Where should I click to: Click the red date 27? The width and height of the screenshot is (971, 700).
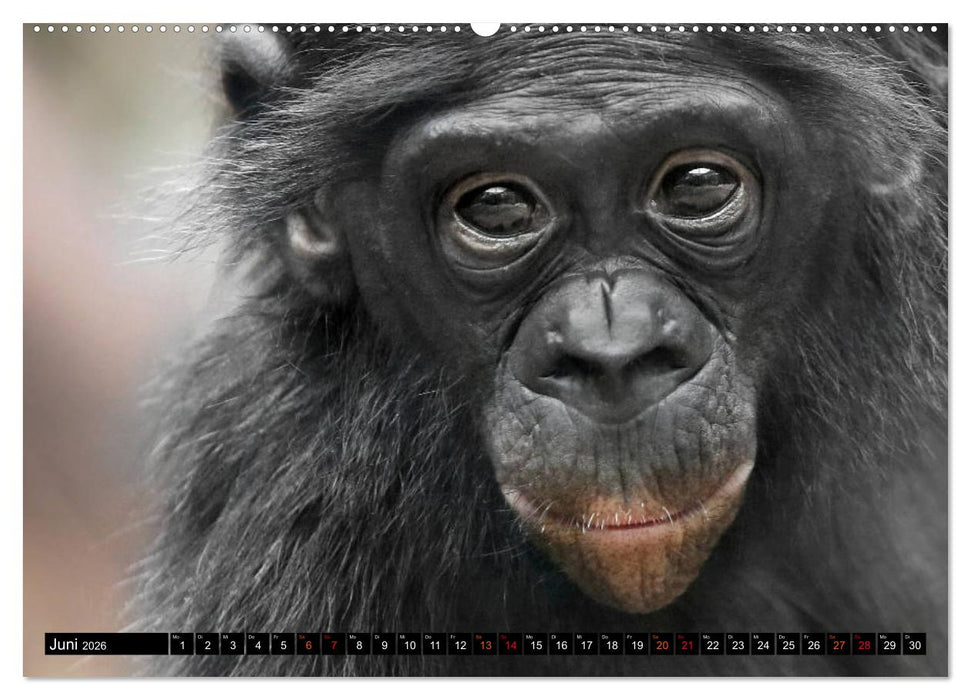point(838,645)
